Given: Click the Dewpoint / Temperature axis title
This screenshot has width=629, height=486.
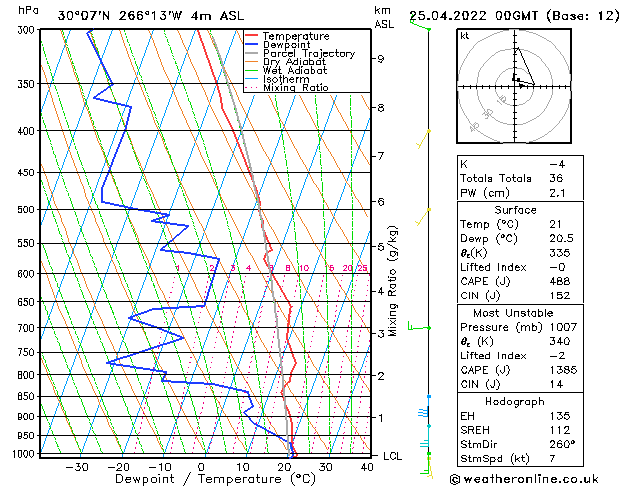Looking at the screenshot, I should [215, 479].
